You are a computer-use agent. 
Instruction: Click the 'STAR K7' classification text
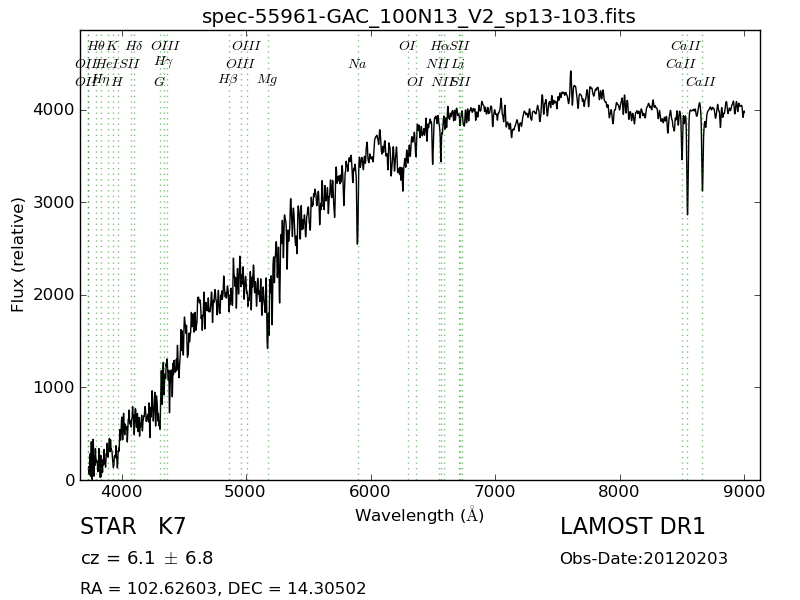click(133, 527)
